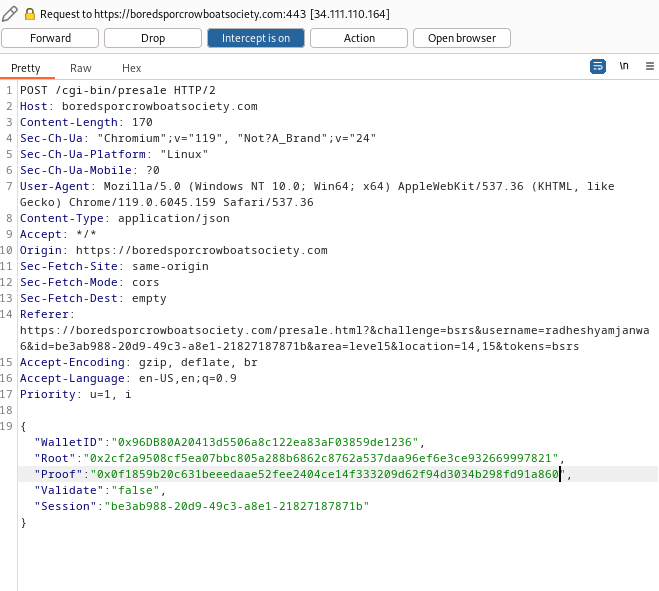Open the editor hamburger options menu
This screenshot has height=591, width=659.
pyautogui.click(x=649, y=66)
